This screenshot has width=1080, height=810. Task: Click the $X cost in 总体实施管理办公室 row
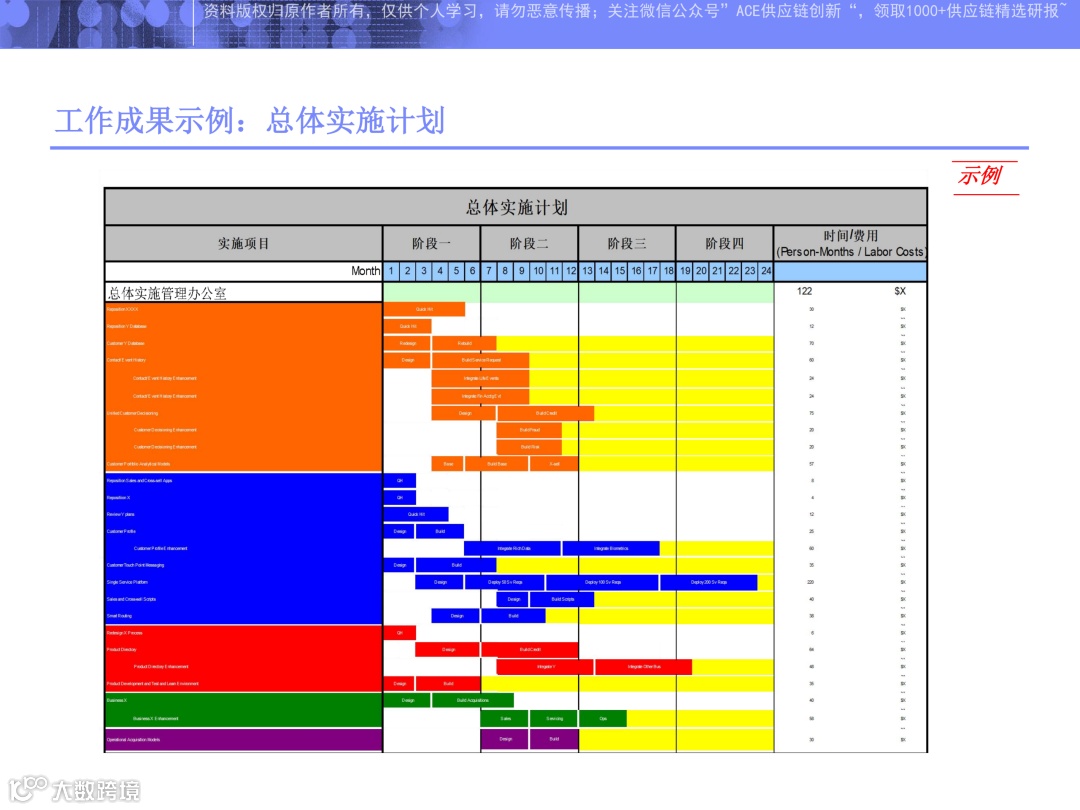pos(900,291)
